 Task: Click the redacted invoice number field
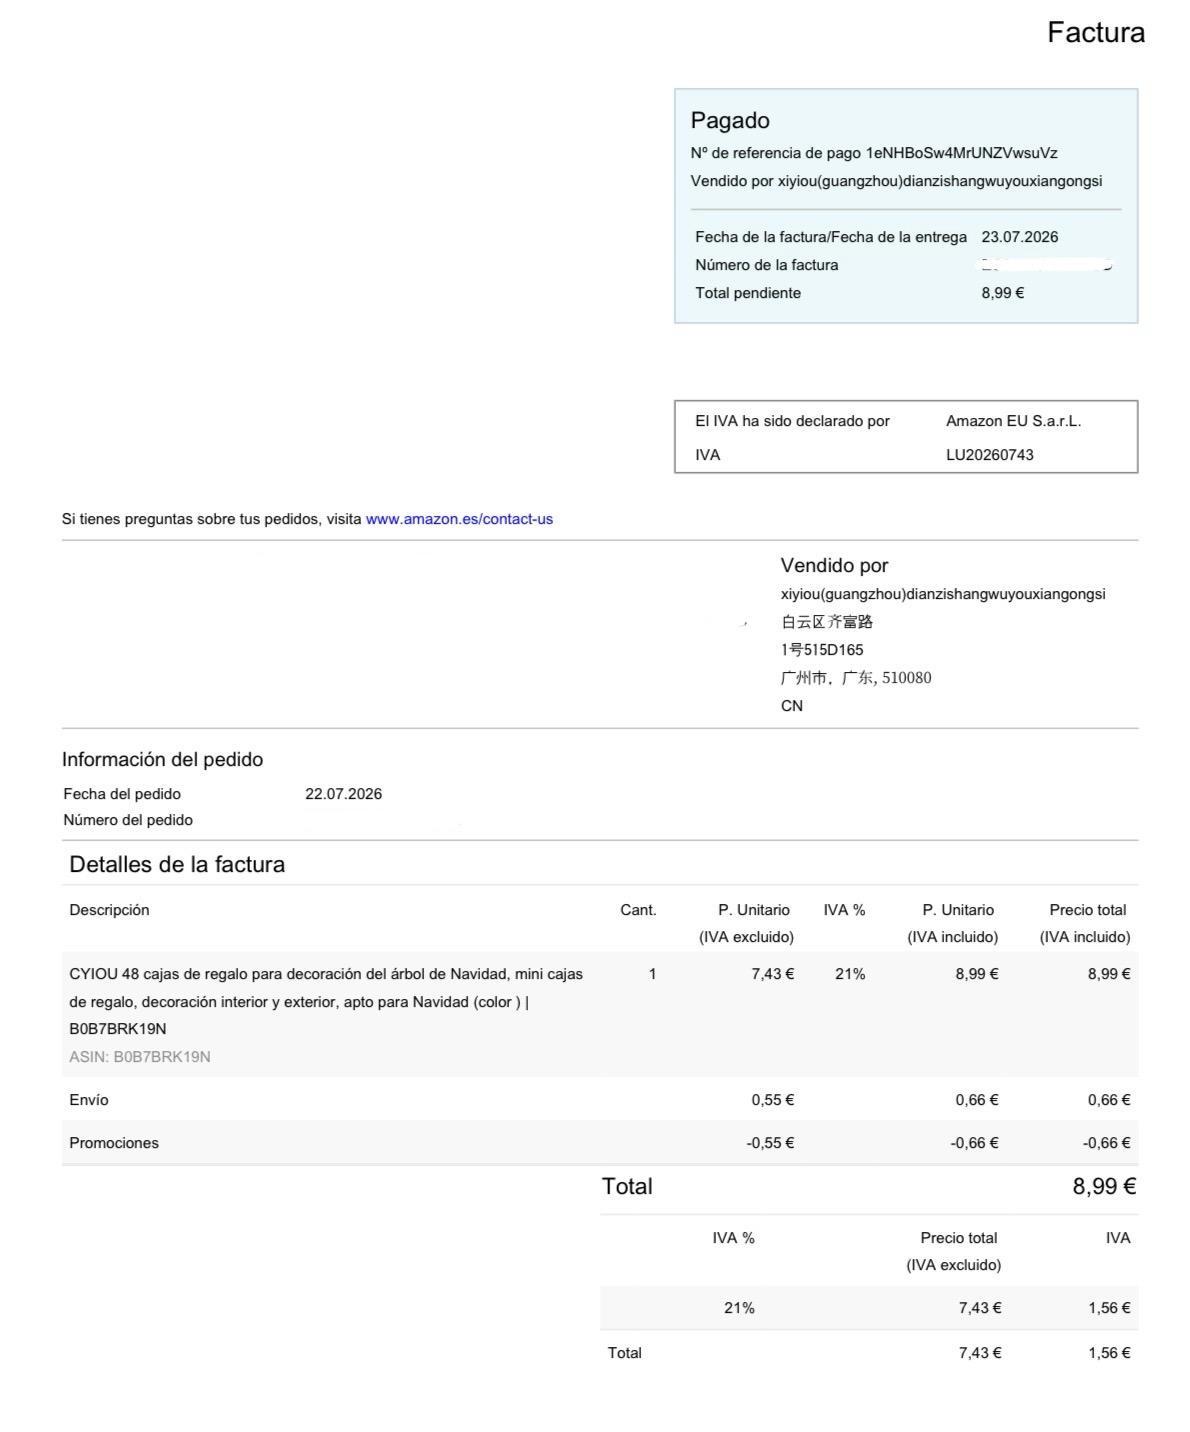pos(1047,265)
